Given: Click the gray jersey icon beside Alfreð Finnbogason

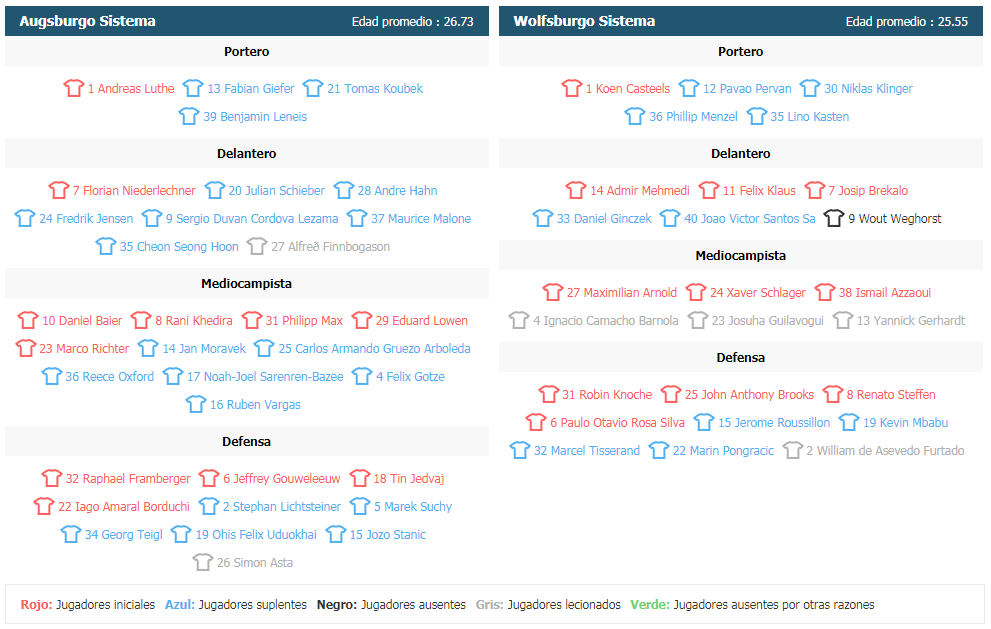Looking at the screenshot, I should point(257,246).
